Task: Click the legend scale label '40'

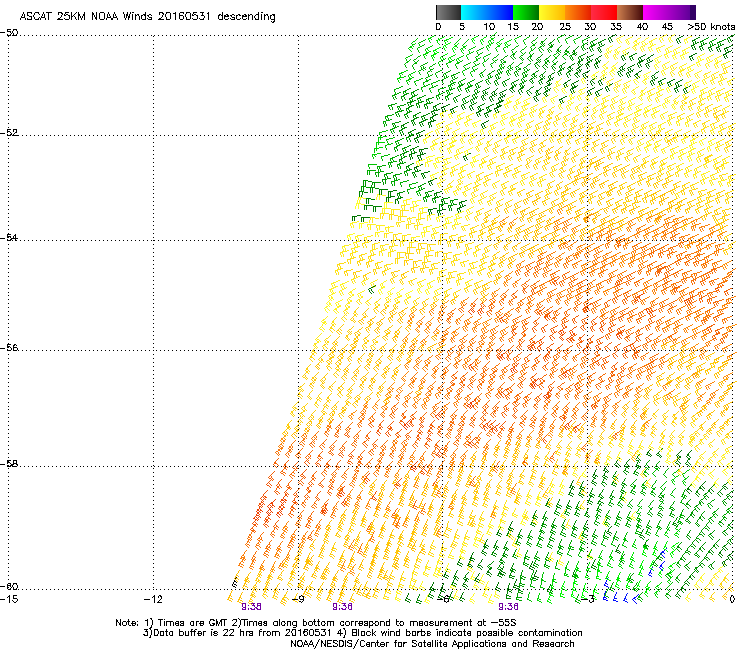Action: pos(642,27)
